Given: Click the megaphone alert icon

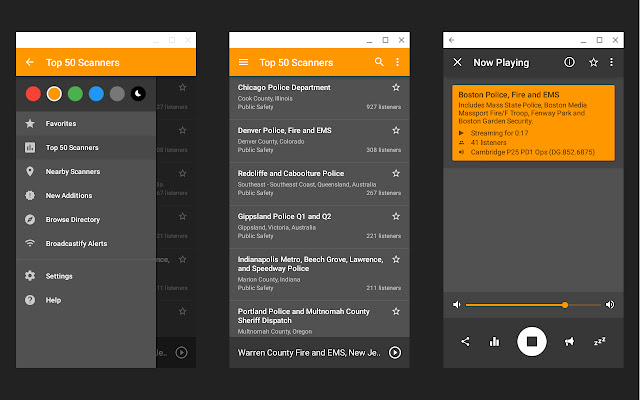Looking at the screenshot, I should pos(568,341).
